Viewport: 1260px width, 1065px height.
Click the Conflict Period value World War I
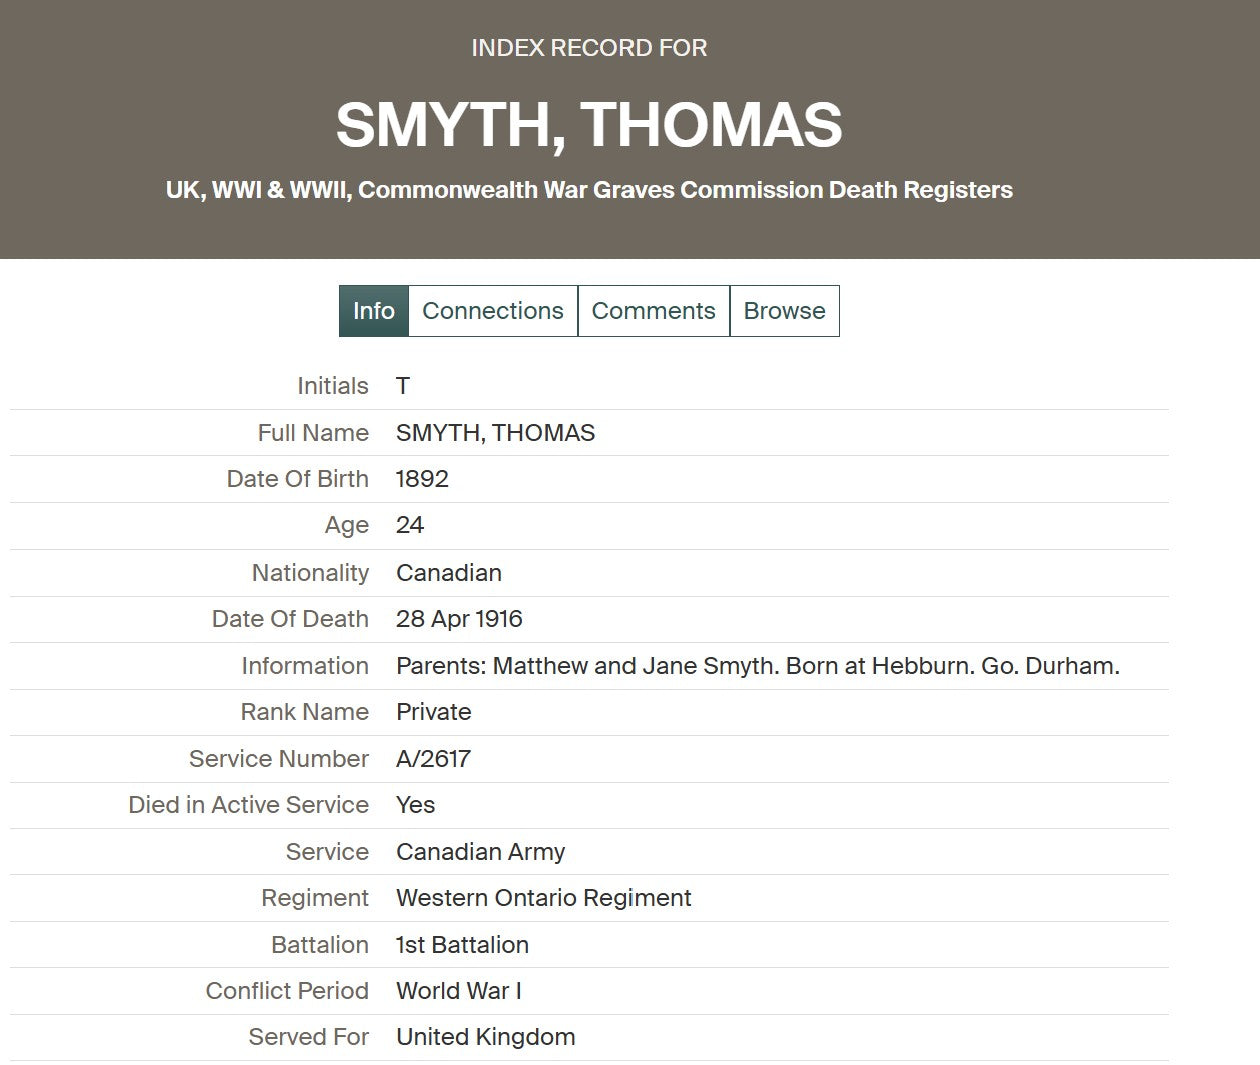pyautogui.click(x=459, y=991)
